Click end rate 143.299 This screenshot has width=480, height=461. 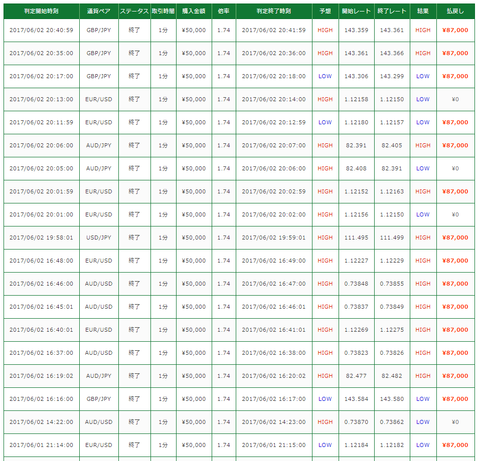(392, 76)
